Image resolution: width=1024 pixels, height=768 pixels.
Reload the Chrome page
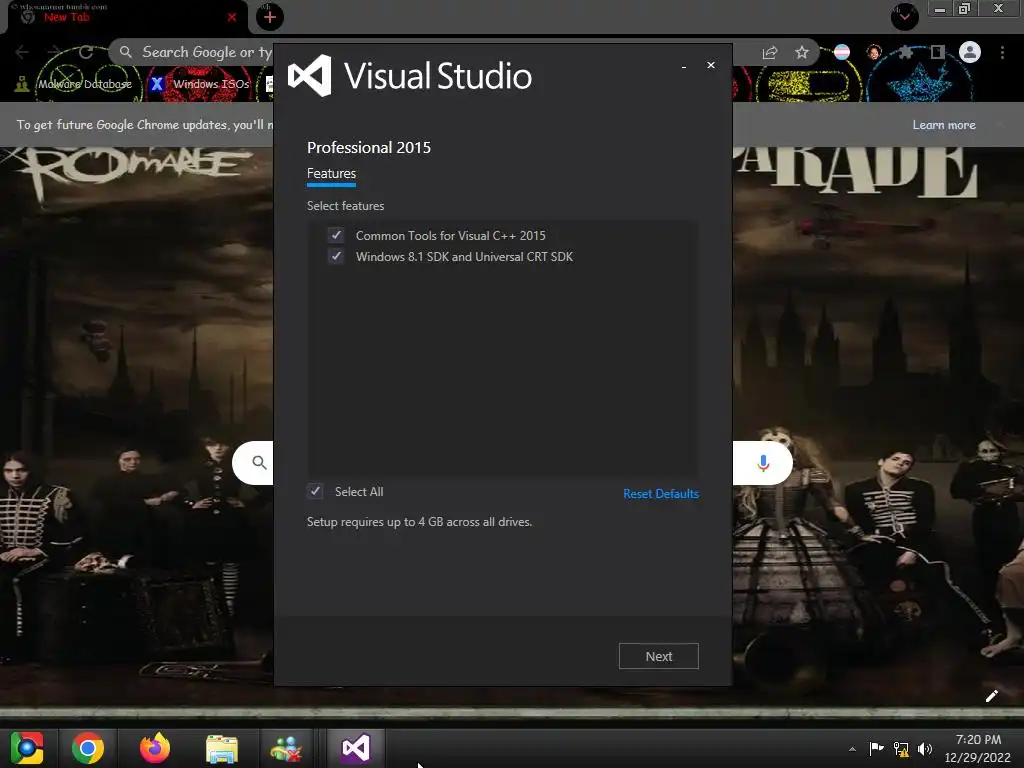pyautogui.click(x=86, y=52)
